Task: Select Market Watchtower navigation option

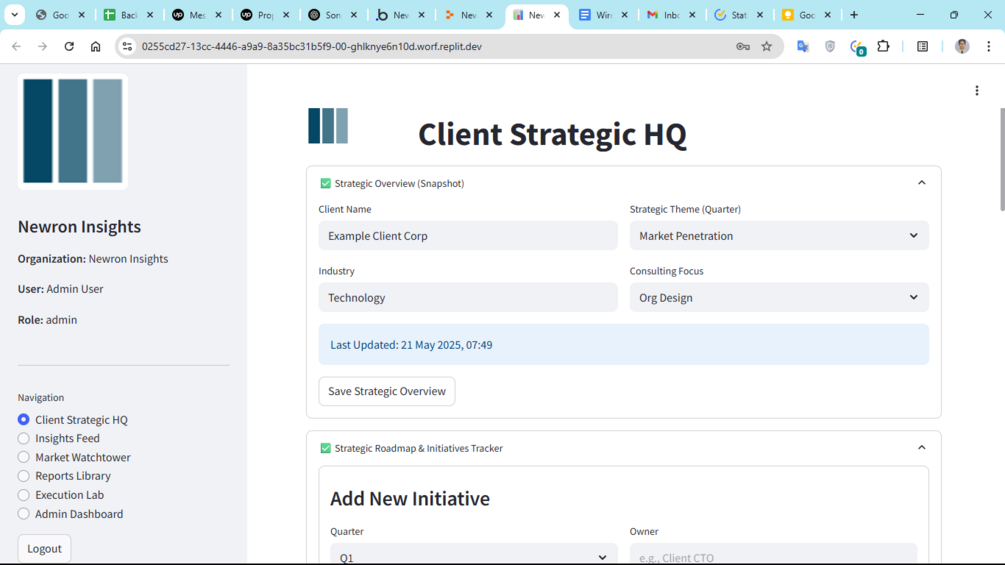Action: coord(74,457)
